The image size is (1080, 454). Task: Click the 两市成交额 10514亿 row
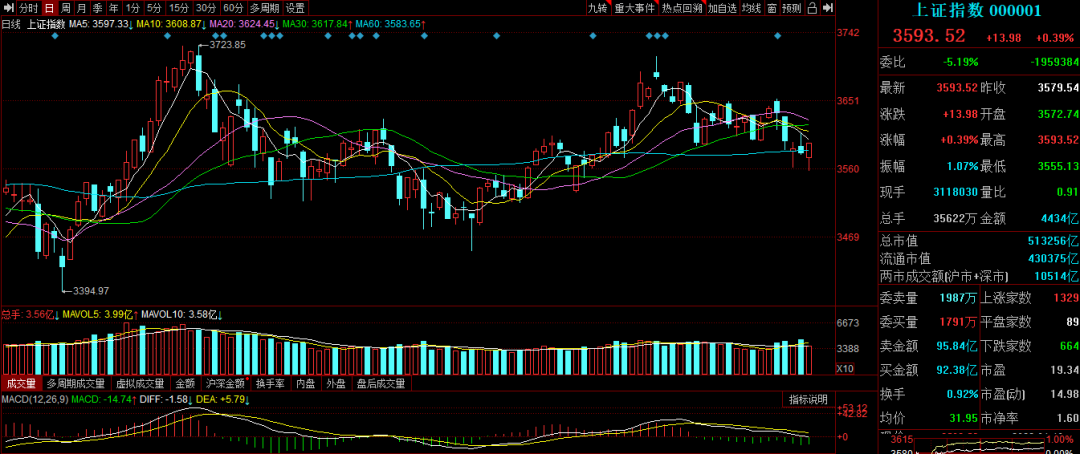tap(979, 276)
